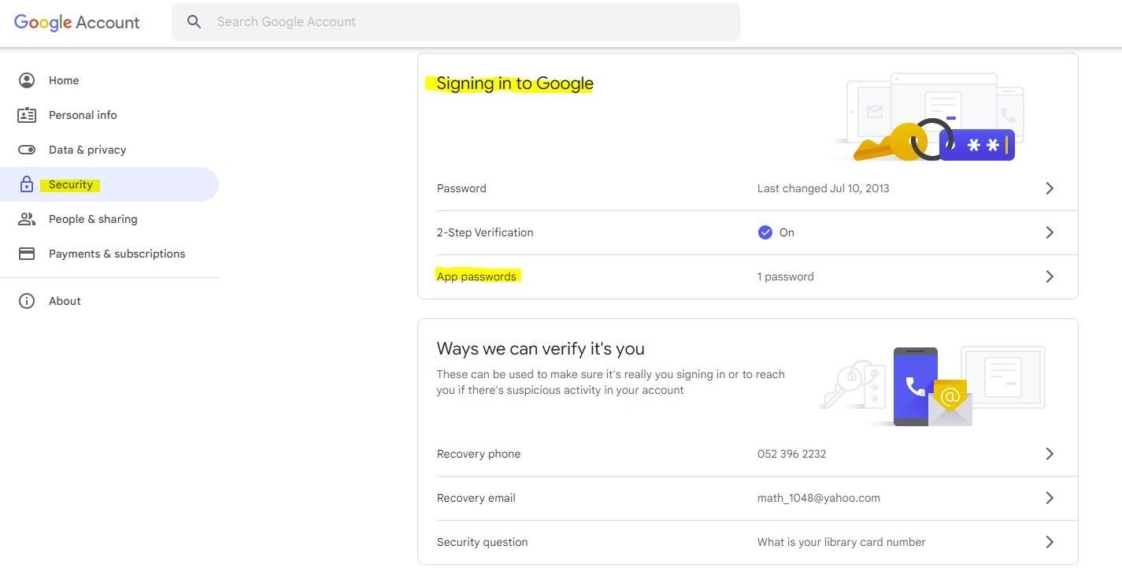Click the Google Account logo
This screenshot has height=579, width=1122.
[x=77, y=22]
